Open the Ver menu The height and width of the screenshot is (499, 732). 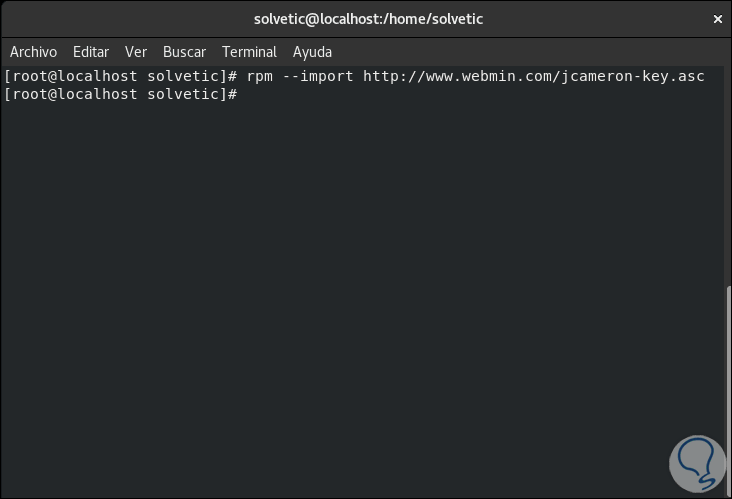[x=136, y=52]
